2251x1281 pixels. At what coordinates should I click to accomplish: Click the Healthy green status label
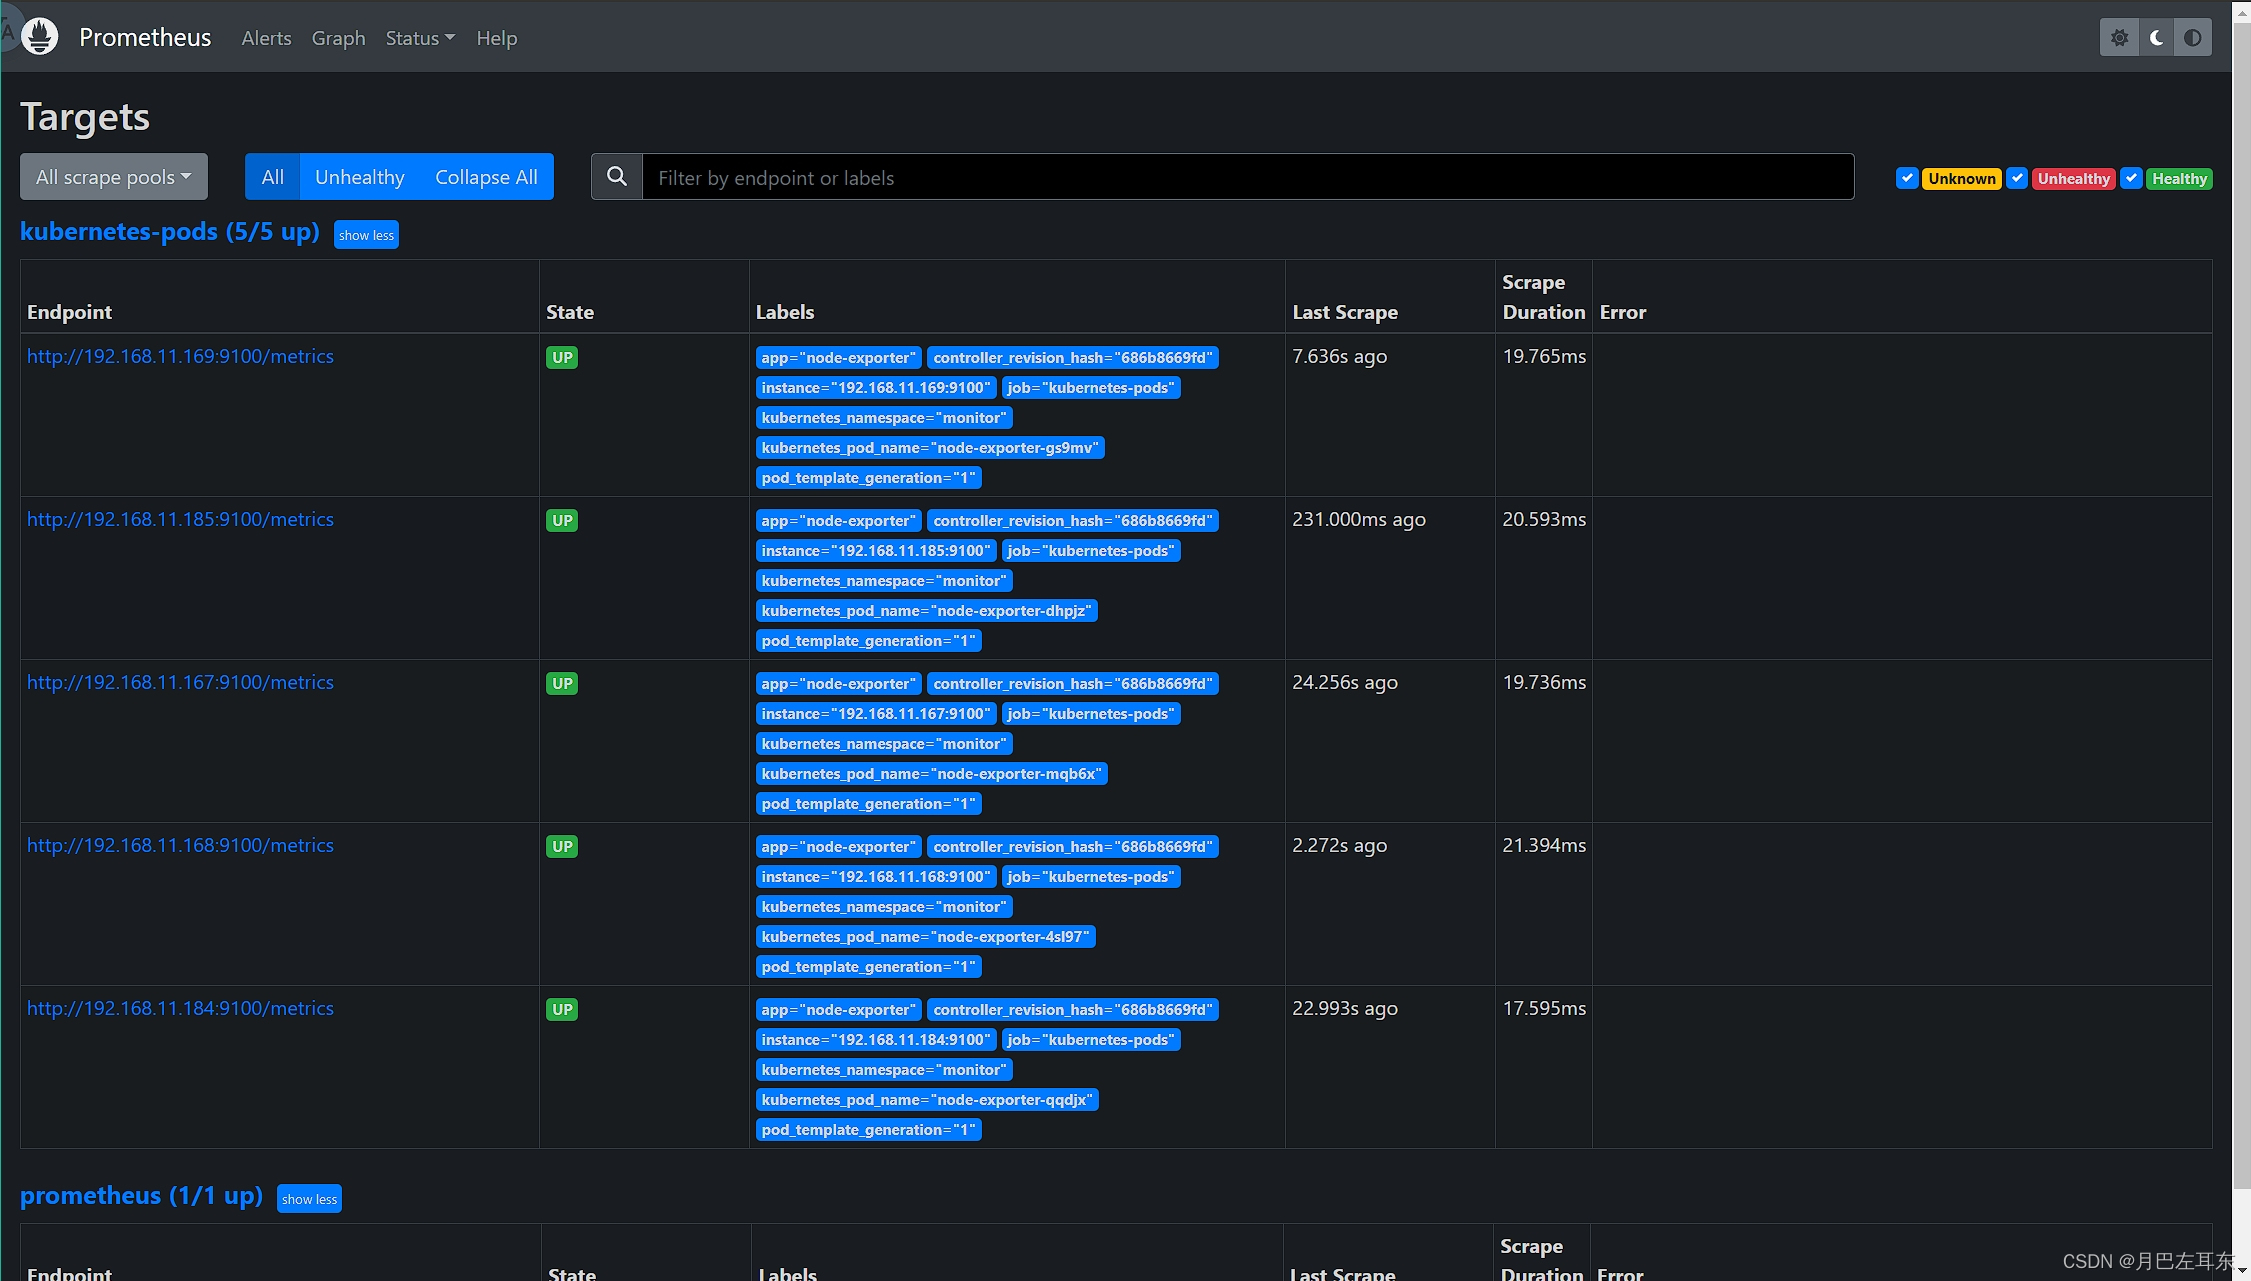(x=2179, y=179)
